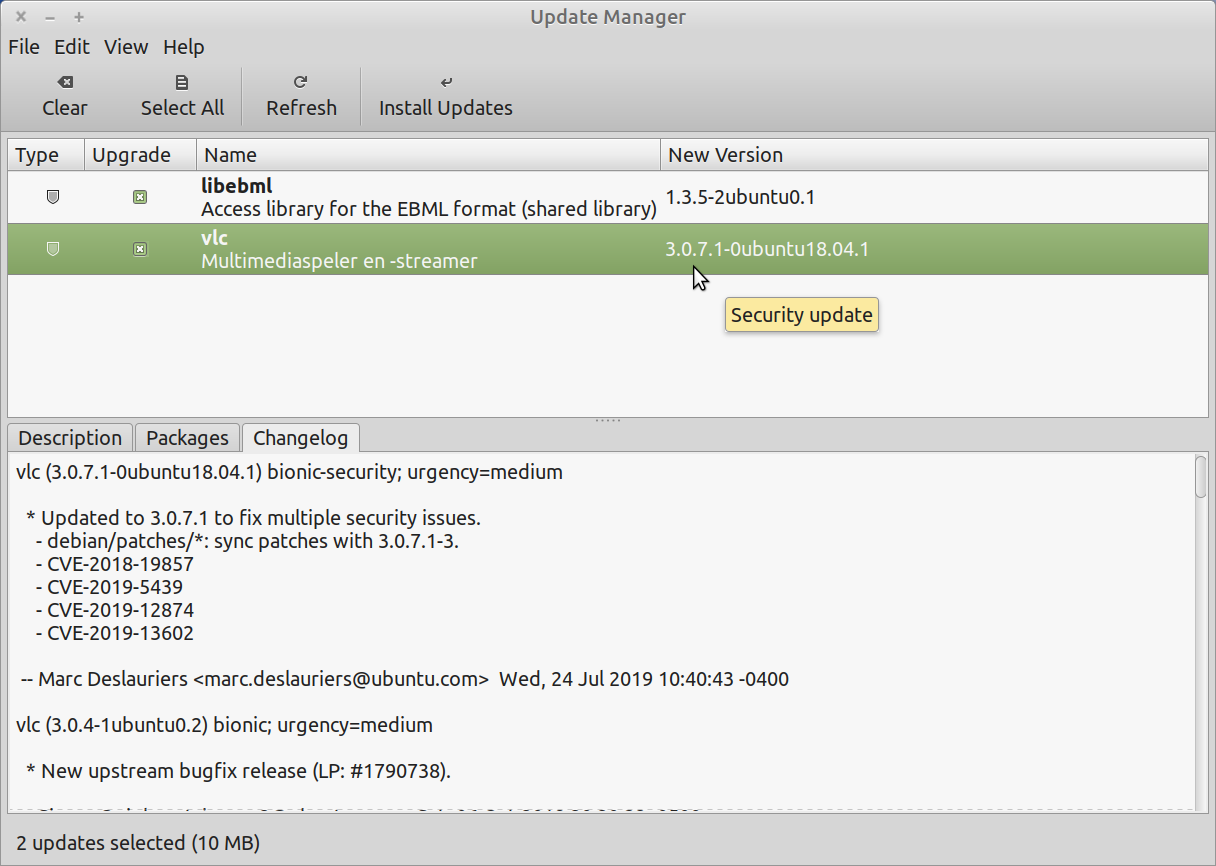Switch to the Description tab
The height and width of the screenshot is (866, 1216).
pyautogui.click(x=70, y=438)
